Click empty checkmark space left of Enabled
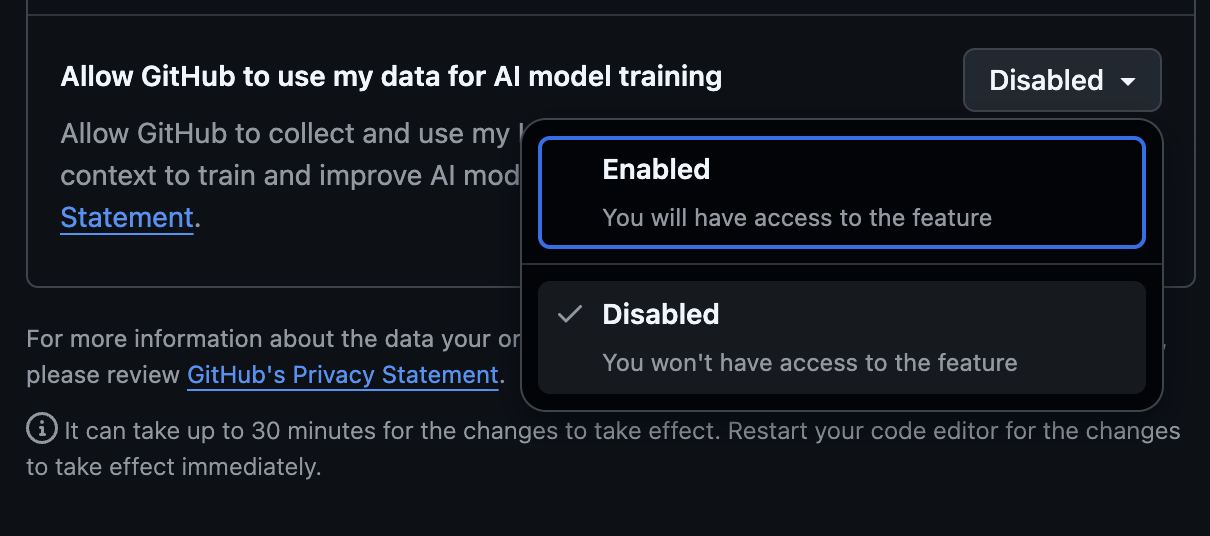This screenshot has width=1210, height=536. point(570,170)
